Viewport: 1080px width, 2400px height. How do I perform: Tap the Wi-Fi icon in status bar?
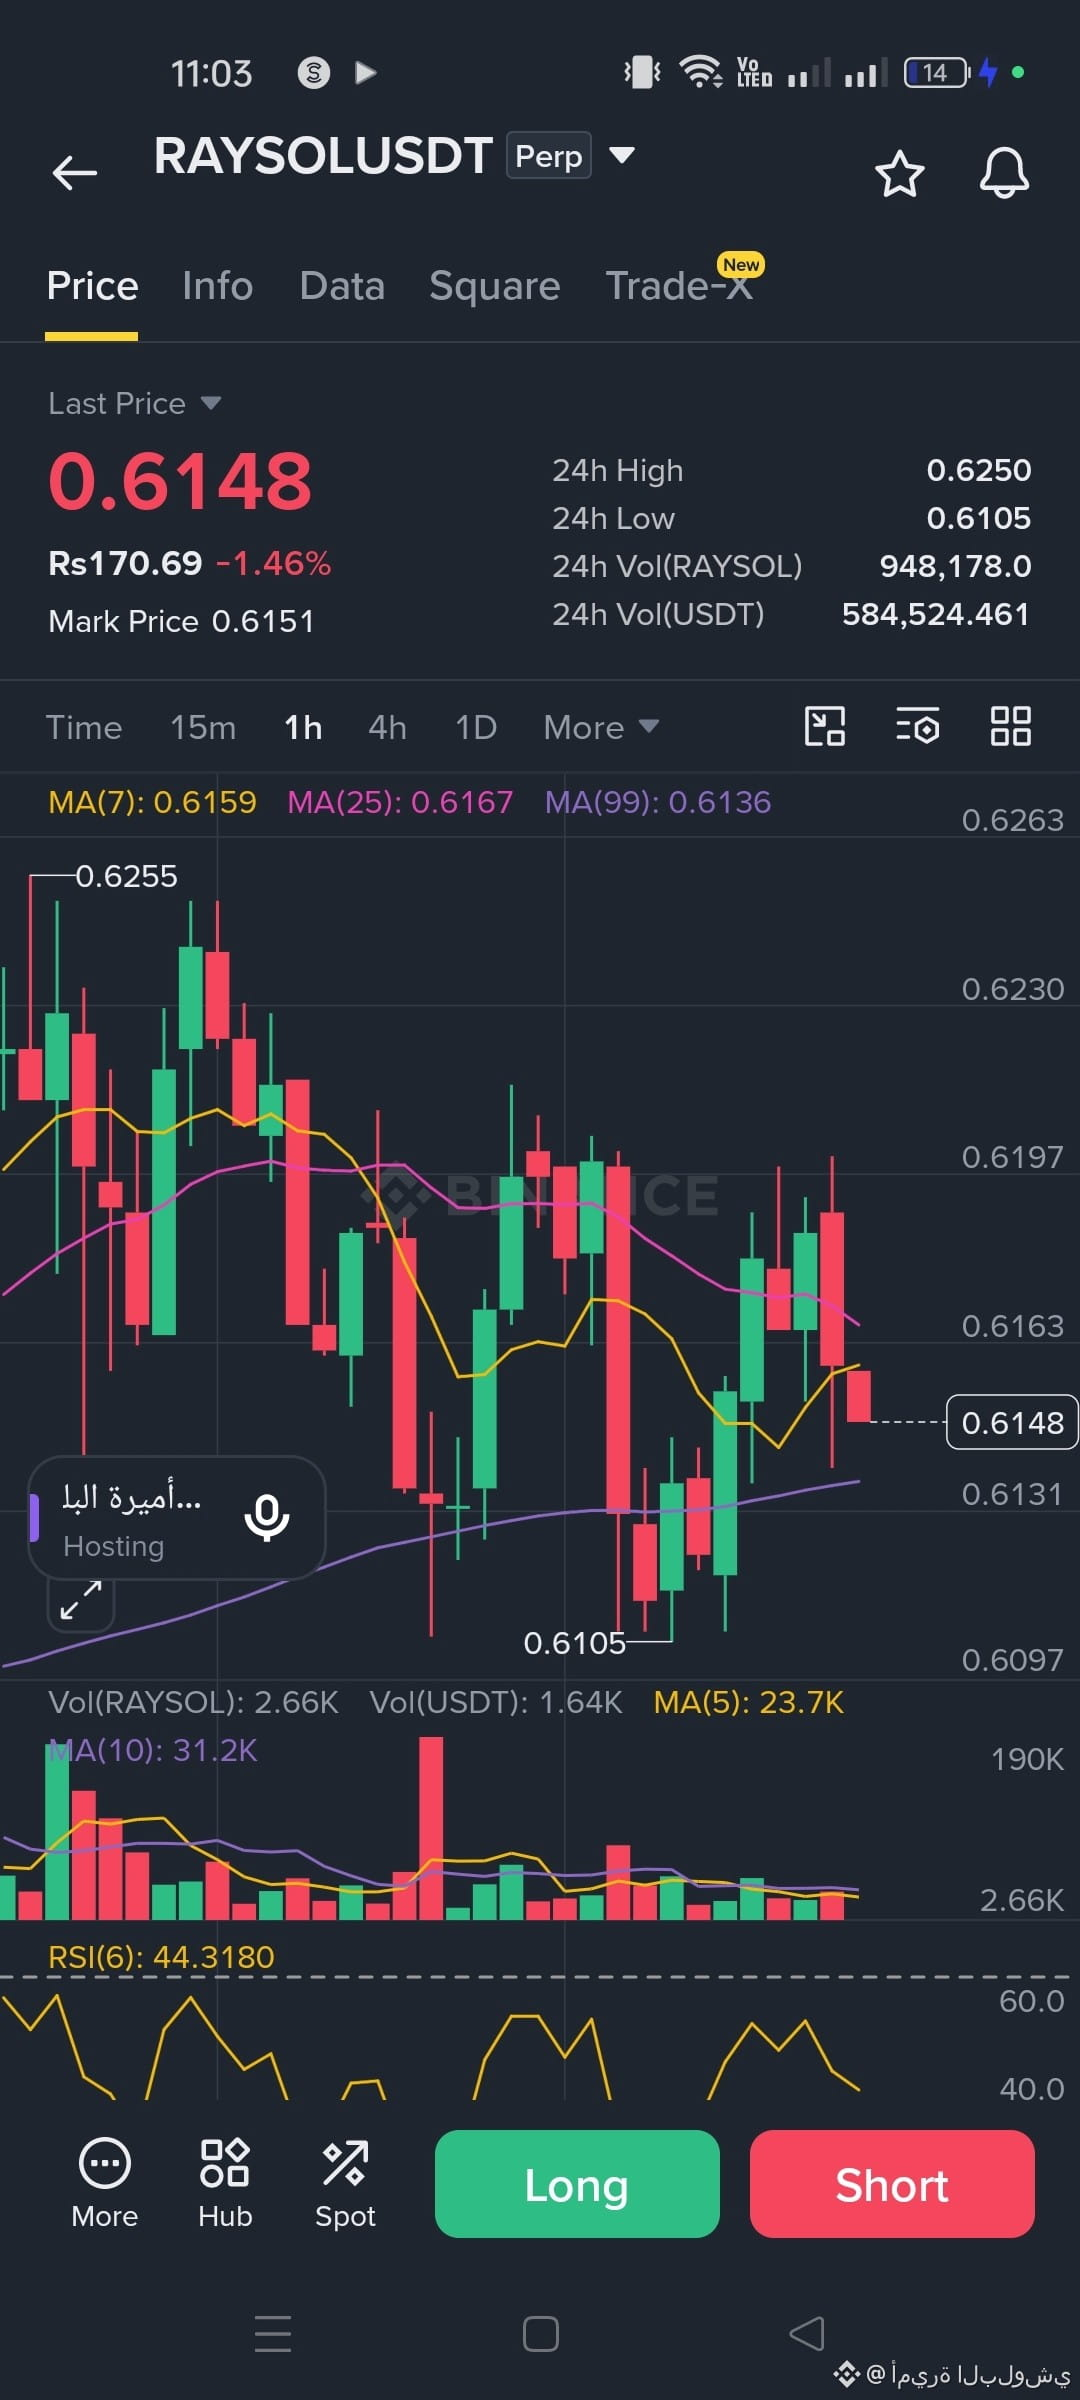pos(700,72)
